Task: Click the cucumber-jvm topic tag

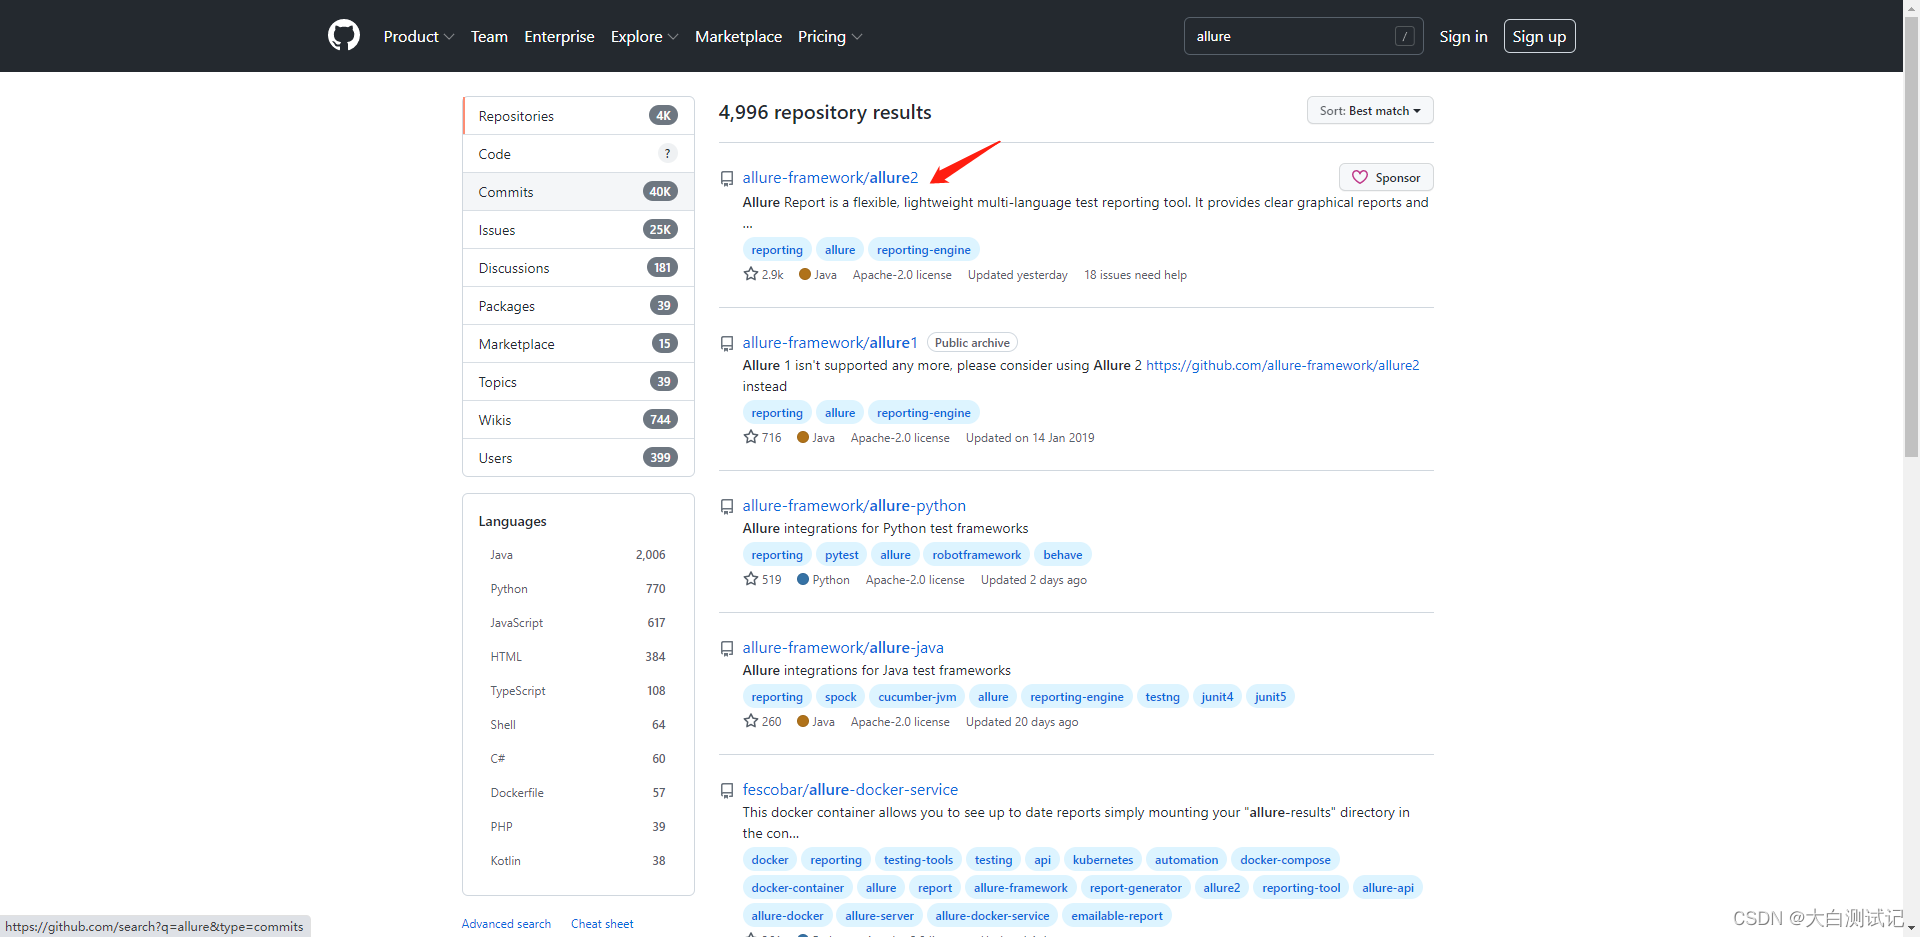Action: click(917, 697)
